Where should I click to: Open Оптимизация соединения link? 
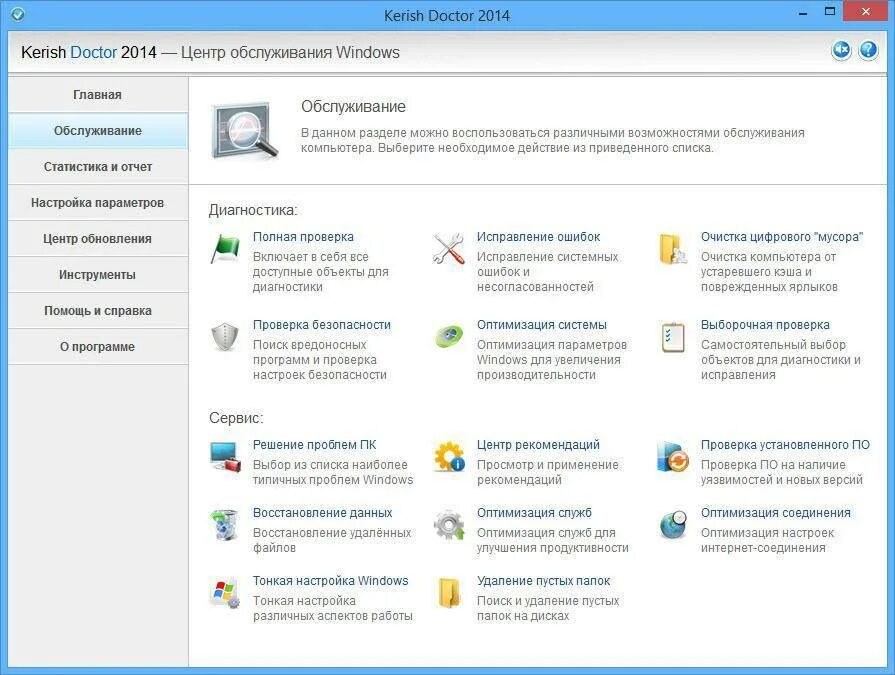click(x=776, y=512)
